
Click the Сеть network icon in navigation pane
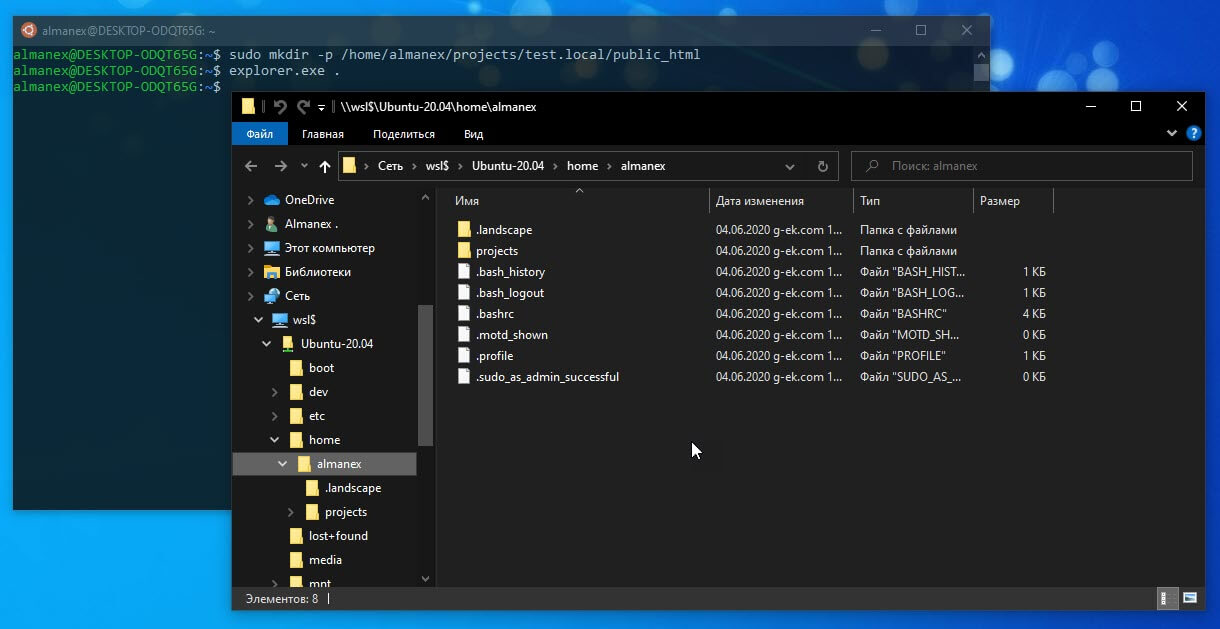[272, 296]
